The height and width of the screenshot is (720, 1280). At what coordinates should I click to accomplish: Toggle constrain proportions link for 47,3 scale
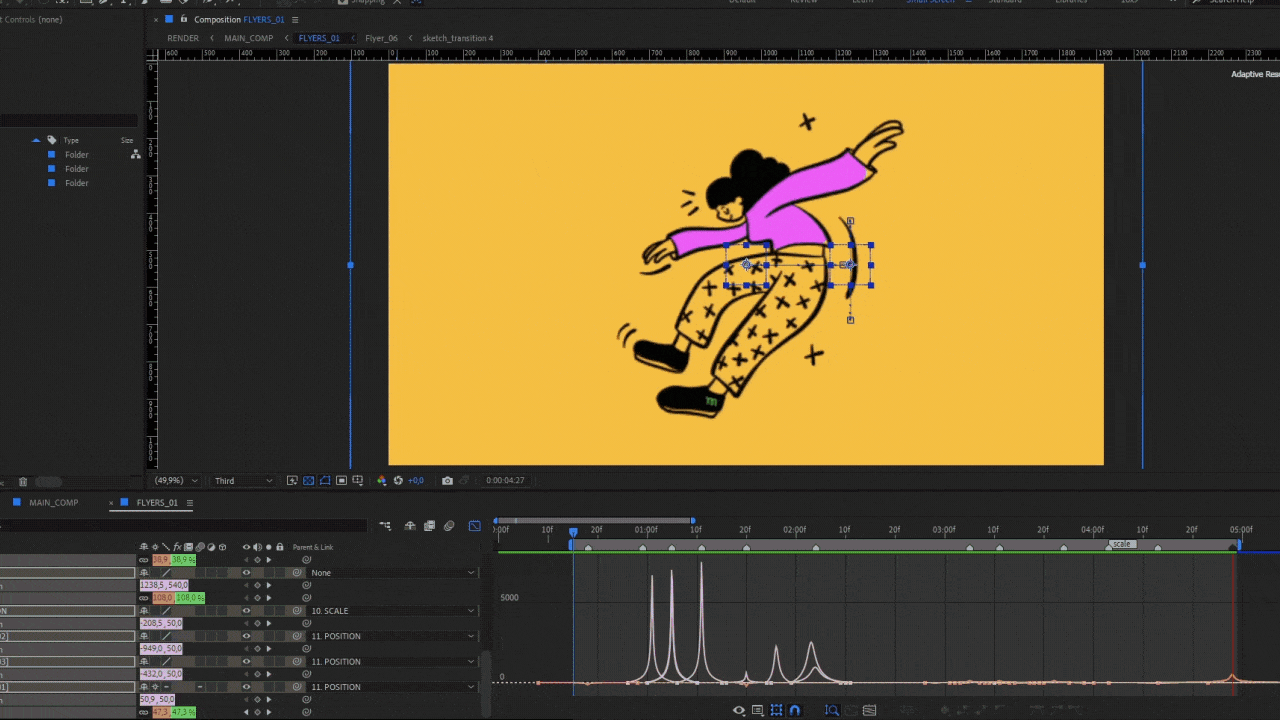pos(144,712)
